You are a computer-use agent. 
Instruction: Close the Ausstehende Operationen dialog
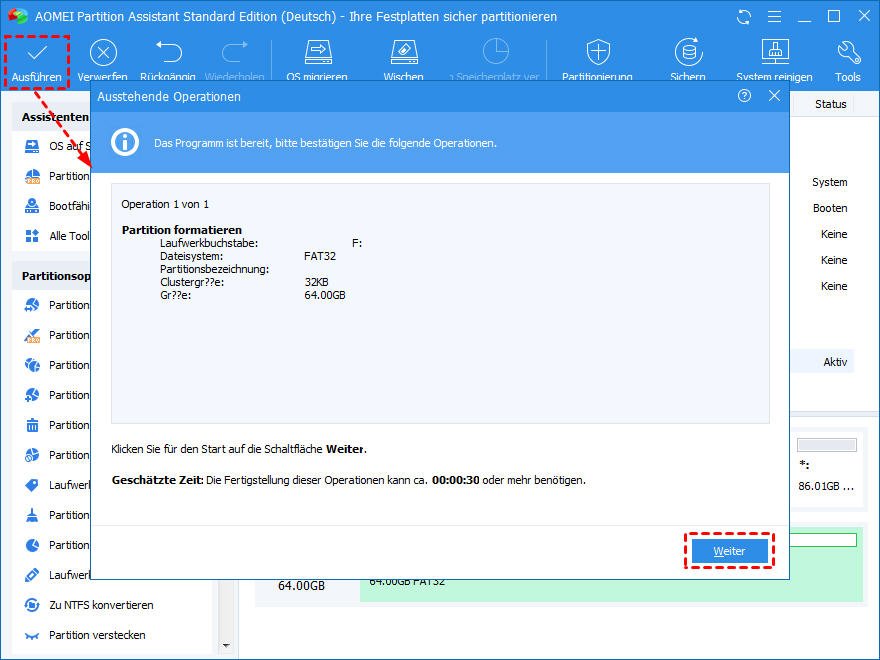pos(774,96)
